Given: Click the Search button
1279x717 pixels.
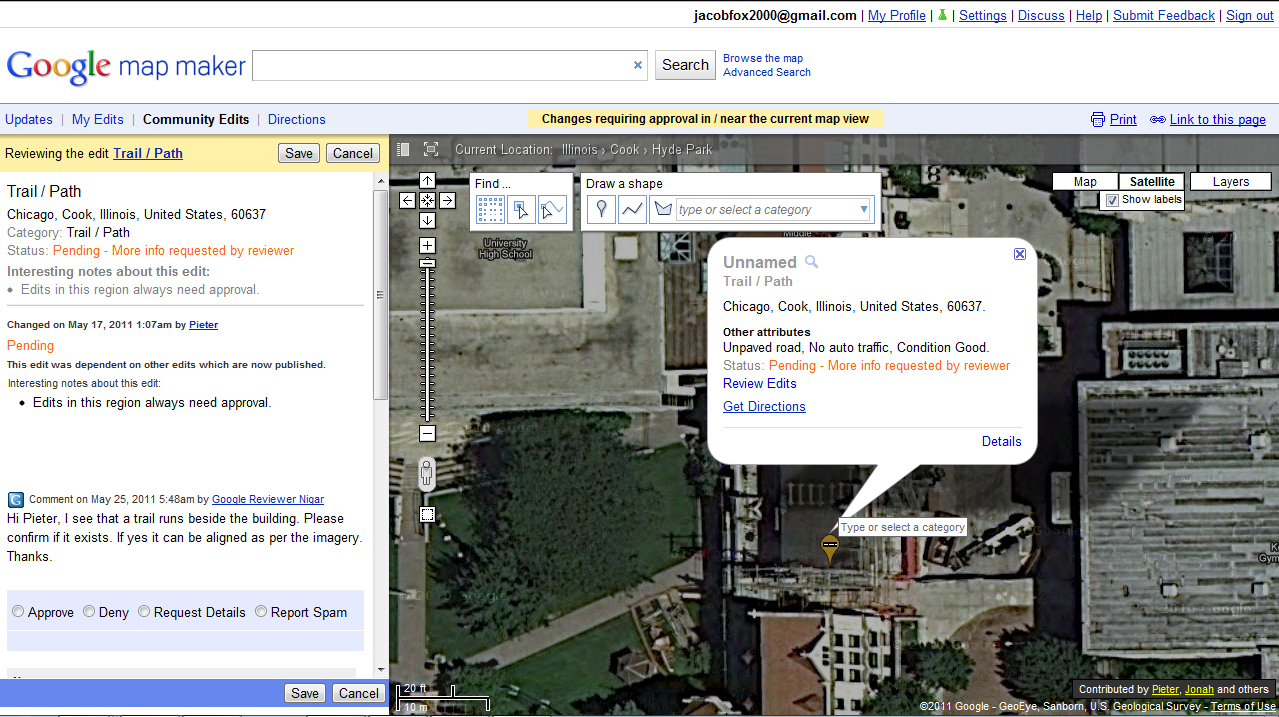Looking at the screenshot, I should (x=685, y=65).
